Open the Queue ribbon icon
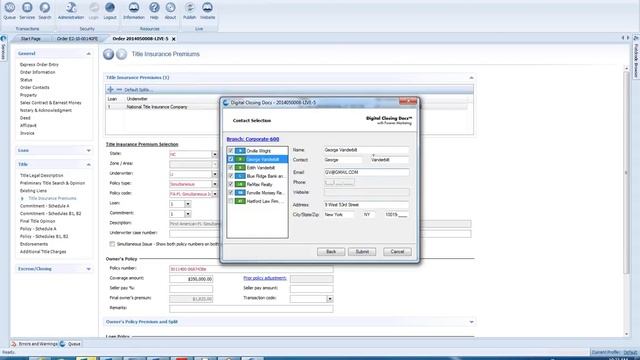This screenshot has height=360, width=640. [x=9, y=10]
